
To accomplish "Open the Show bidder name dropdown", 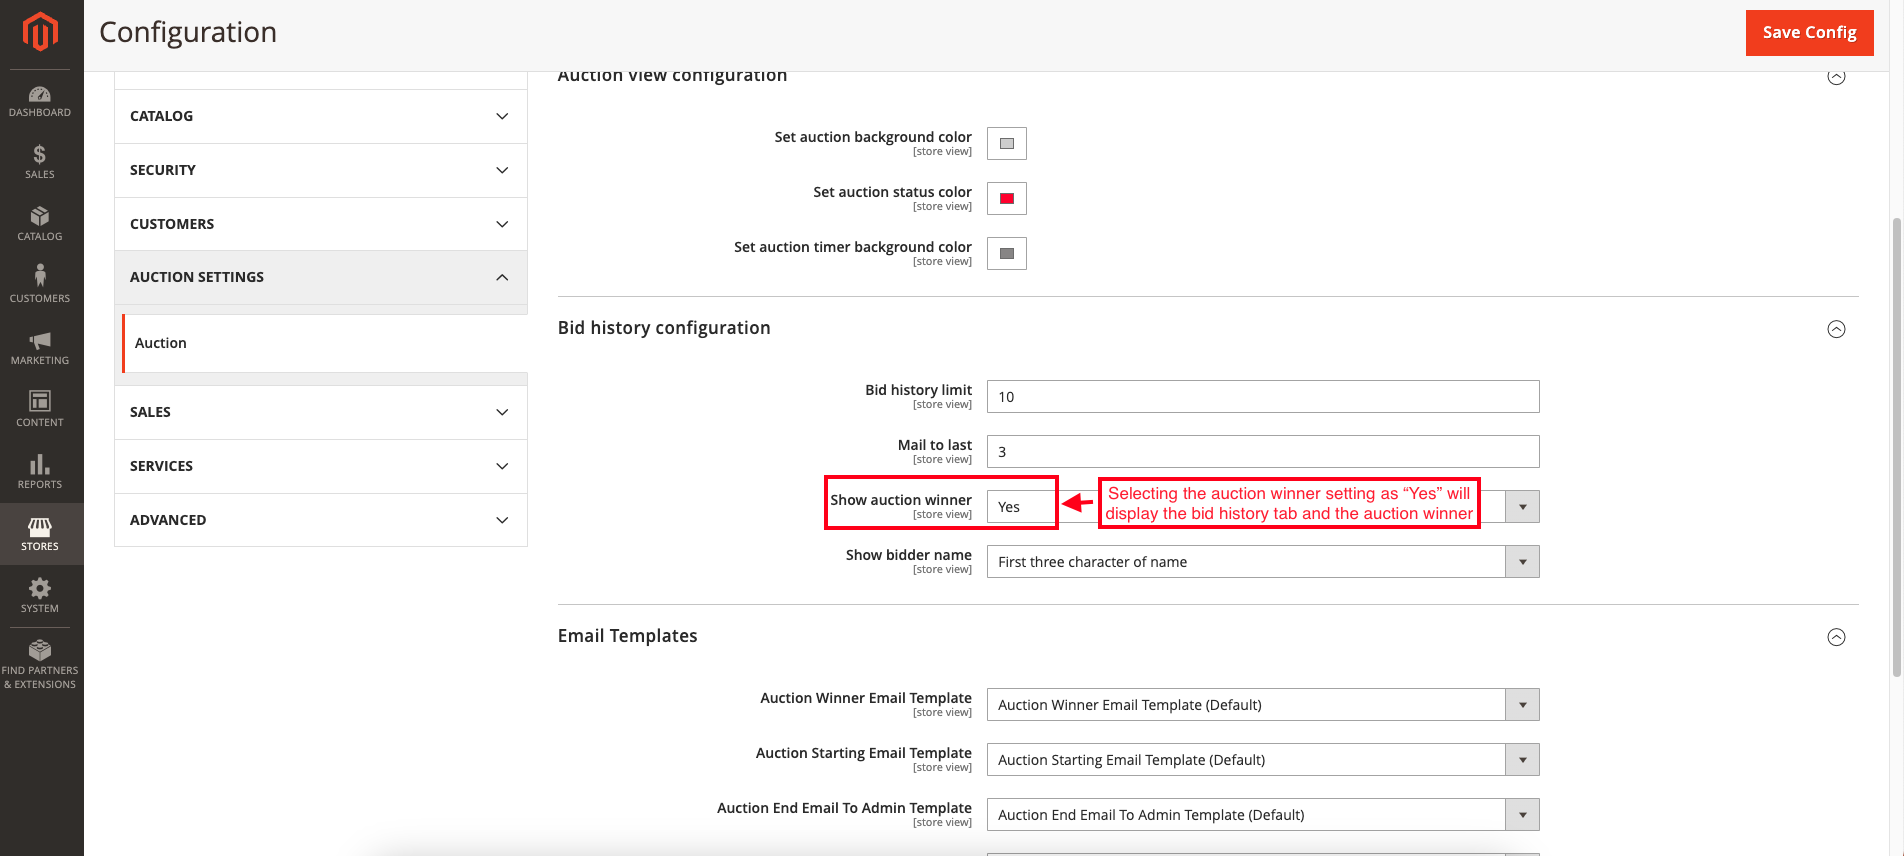I will [x=1262, y=562].
